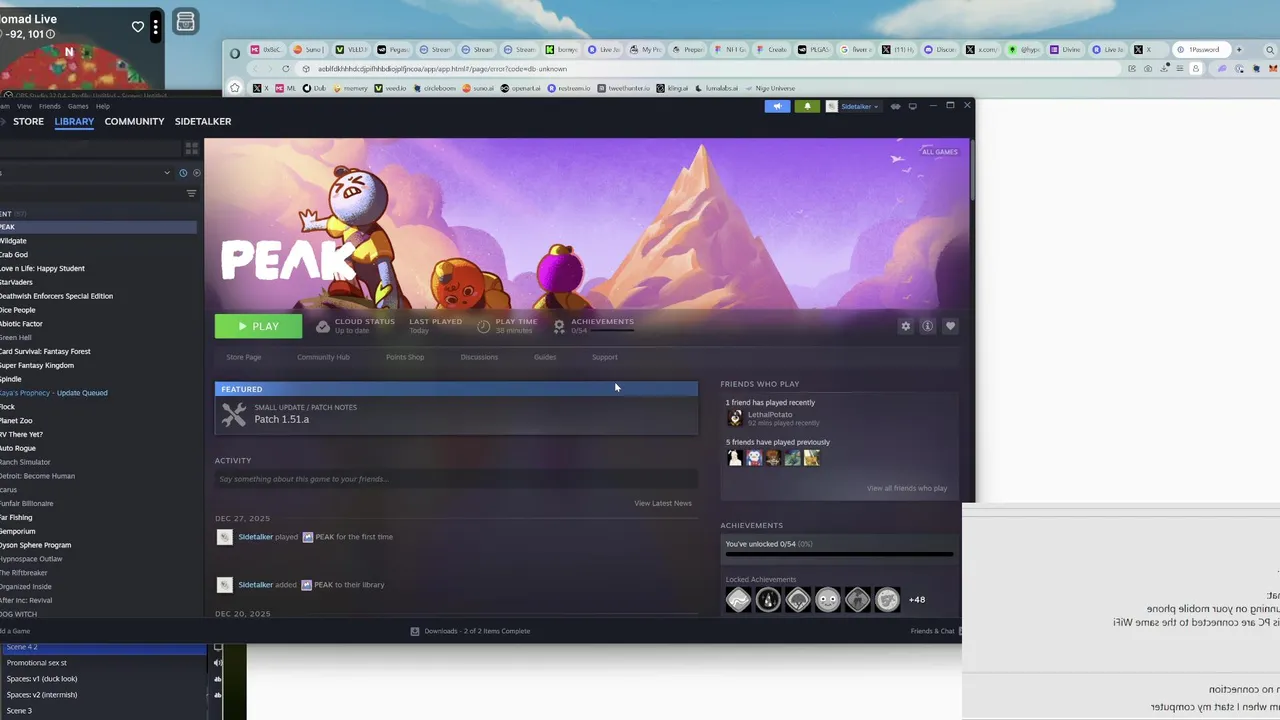The width and height of the screenshot is (1280, 720).
Task: Open Steam notifications bell icon
Action: (807, 106)
